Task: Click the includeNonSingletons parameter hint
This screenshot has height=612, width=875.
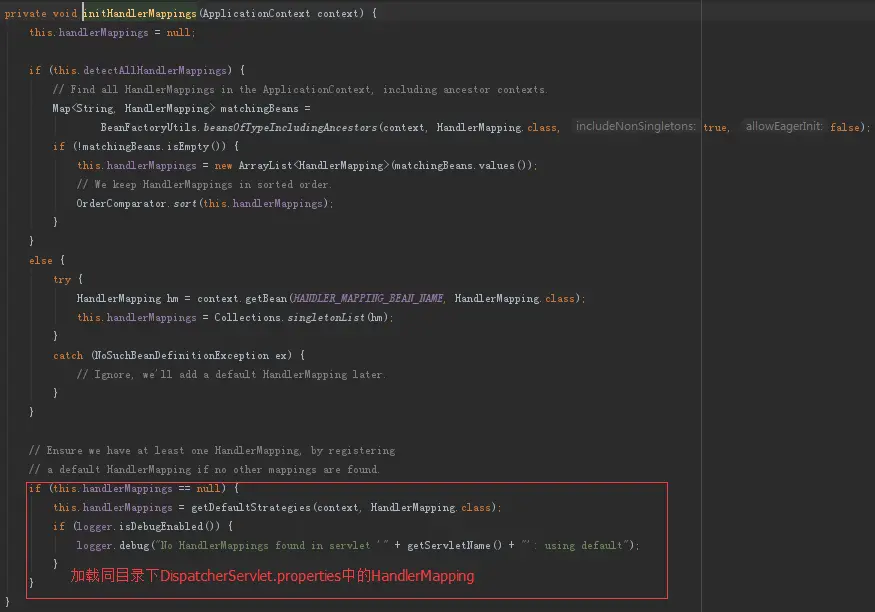Action: tap(636, 127)
